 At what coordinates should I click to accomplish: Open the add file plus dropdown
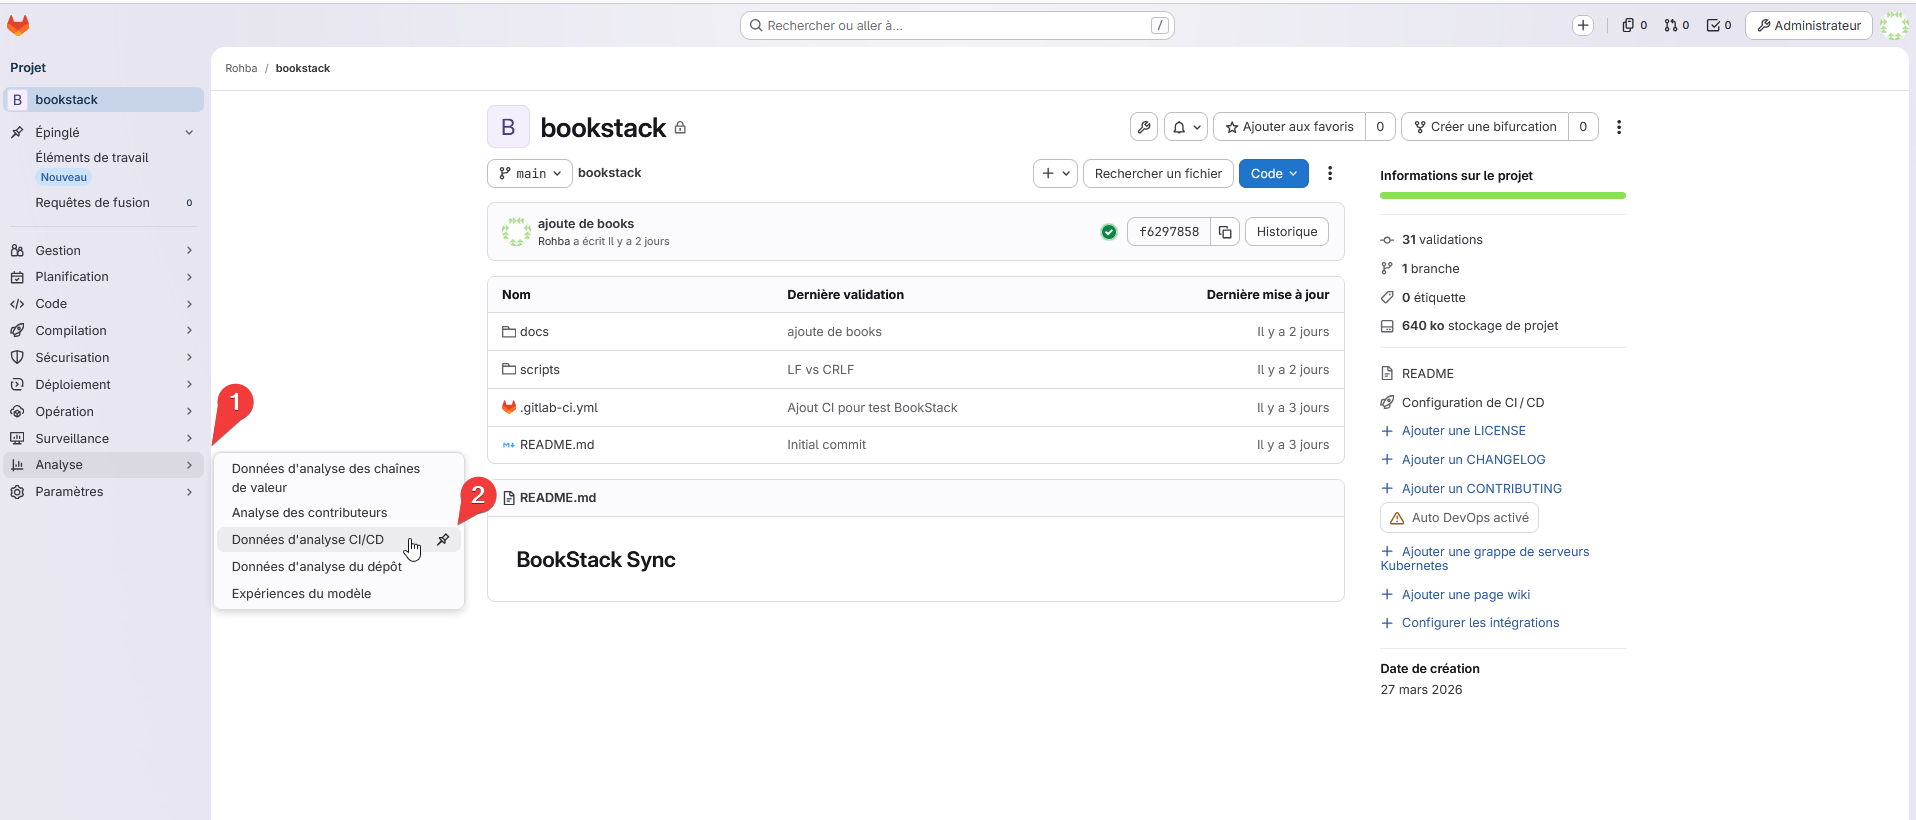coord(1055,173)
